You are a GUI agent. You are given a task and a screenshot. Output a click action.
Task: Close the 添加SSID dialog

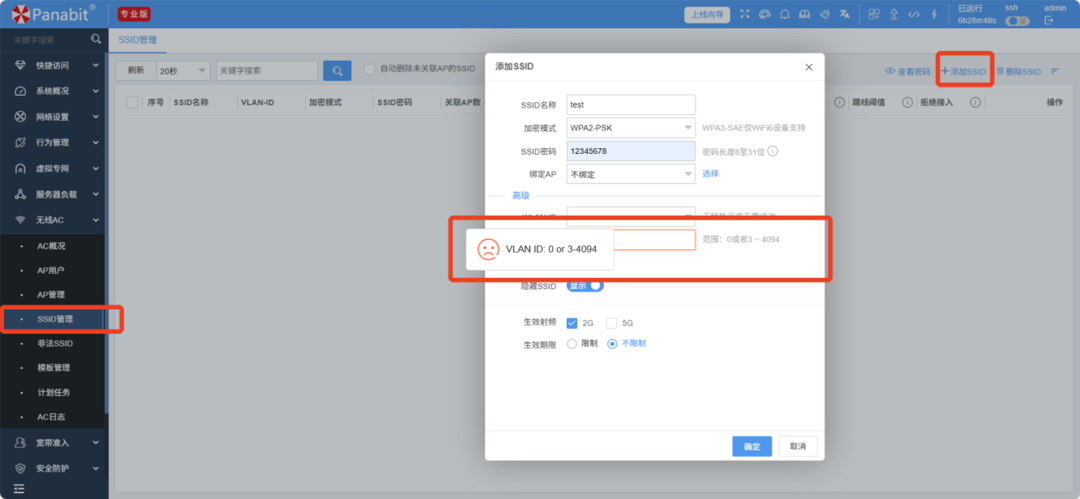[809, 67]
